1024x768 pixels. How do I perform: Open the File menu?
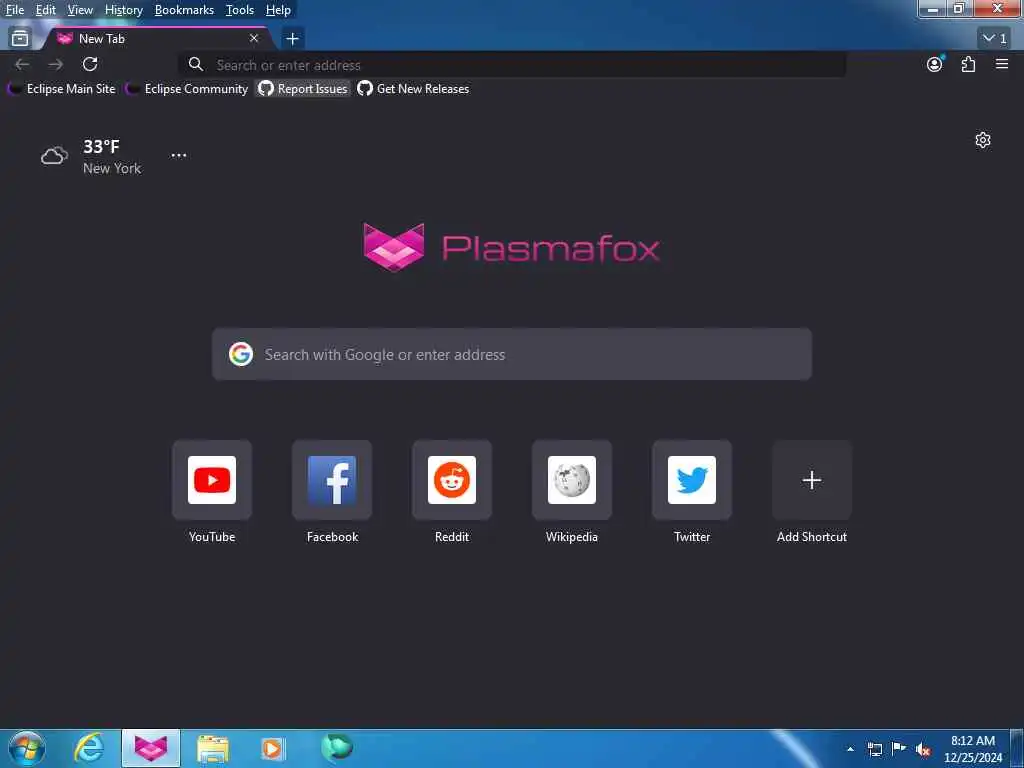[x=14, y=10]
